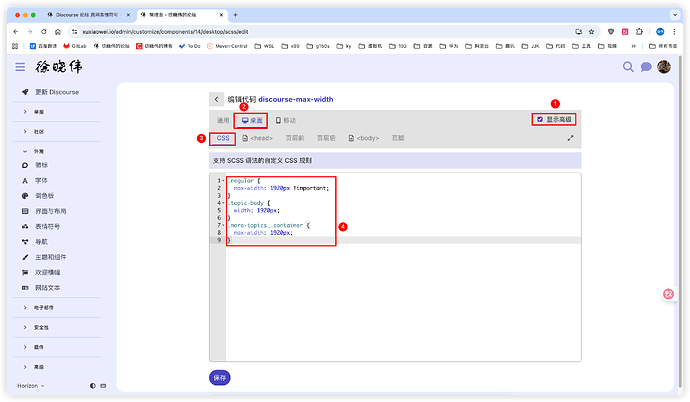Click the back arrow beside 编辑代码
The width and height of the screenshot is (690, 402).
pyautogui.click(x=216, y=99)
